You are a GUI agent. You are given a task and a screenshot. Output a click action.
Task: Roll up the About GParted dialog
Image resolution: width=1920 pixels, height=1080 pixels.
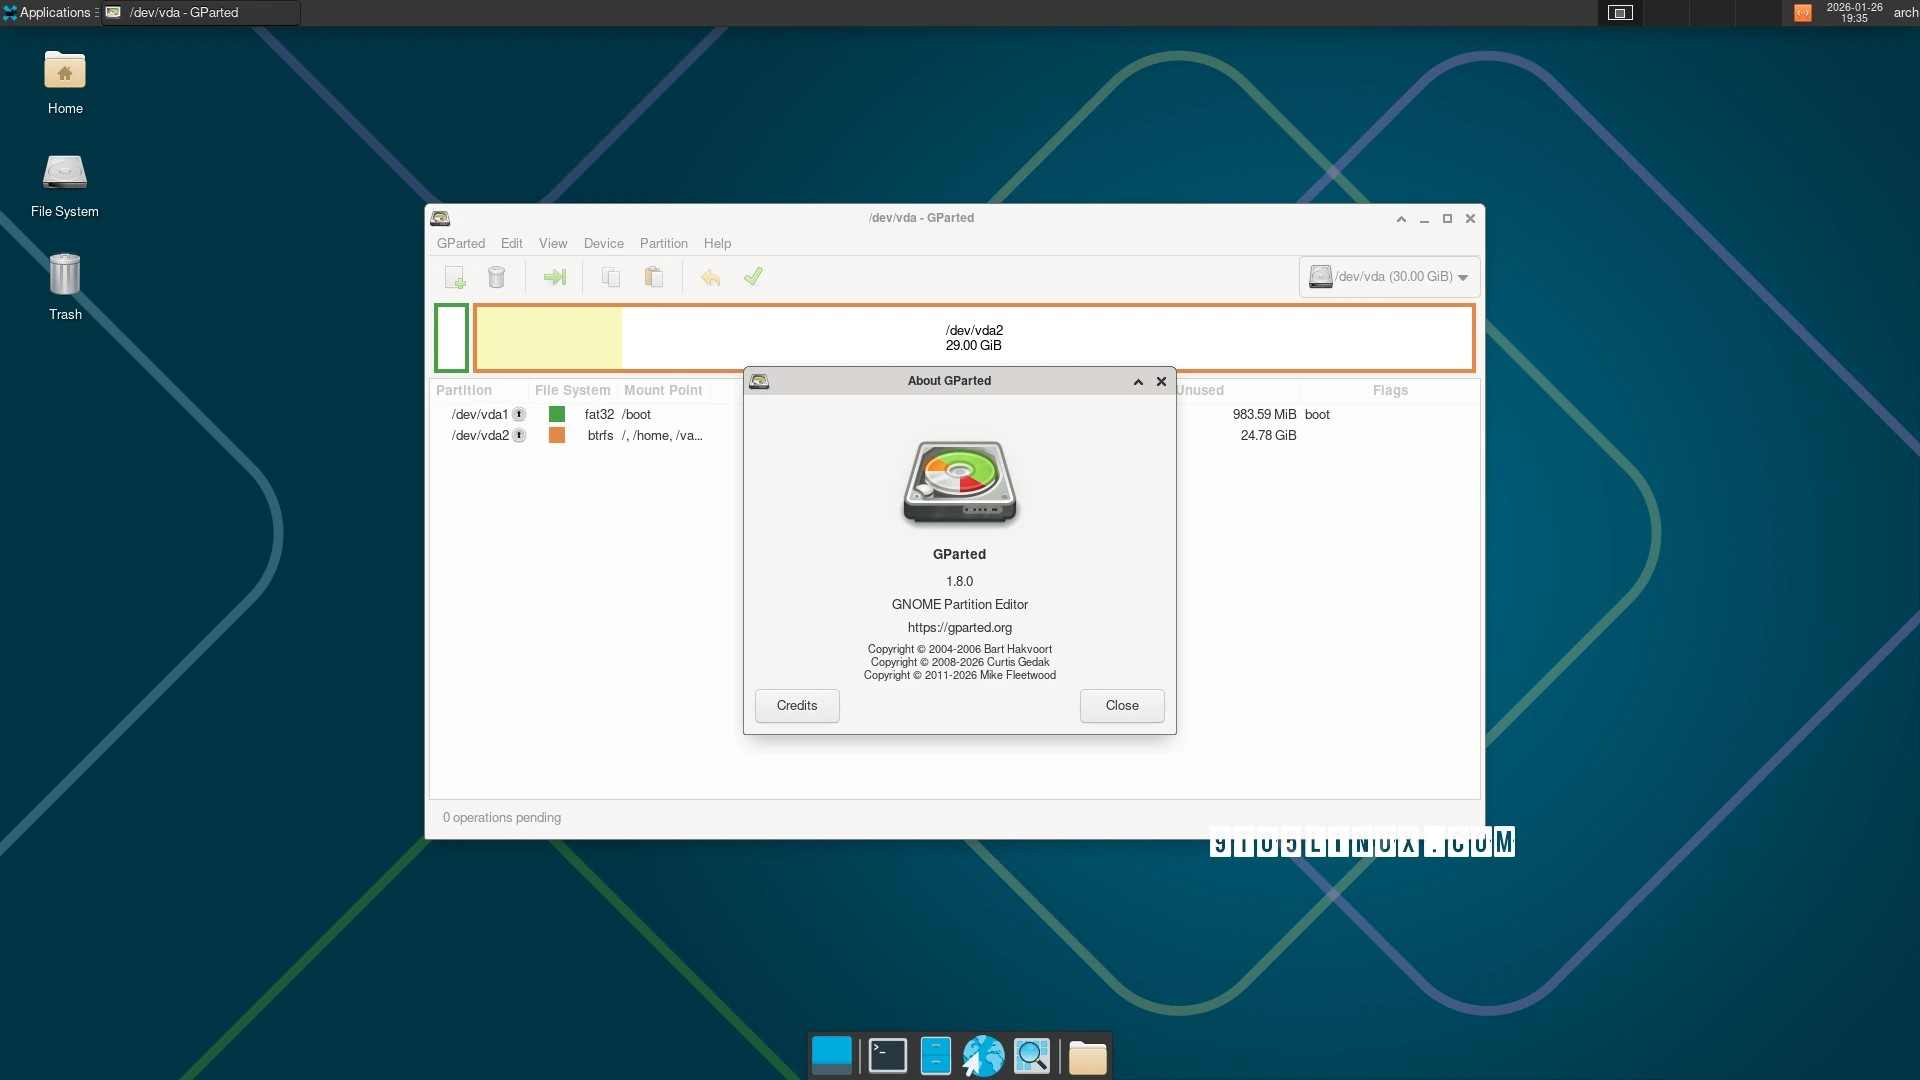coord(1138,381)
